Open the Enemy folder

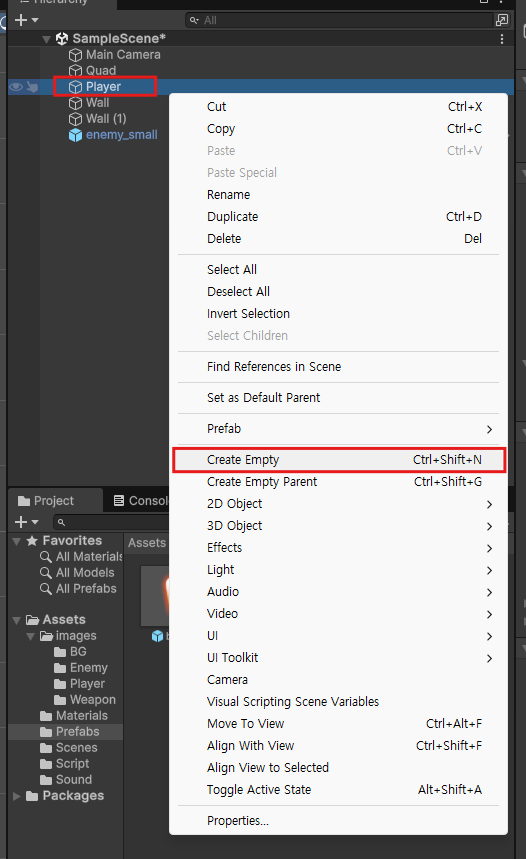tap(81, 668)
